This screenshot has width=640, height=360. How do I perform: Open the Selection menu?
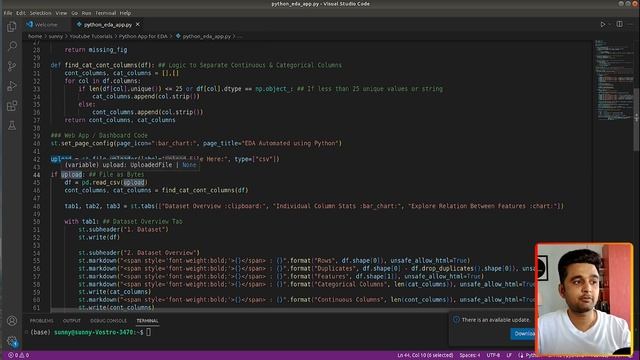[40, 13]
